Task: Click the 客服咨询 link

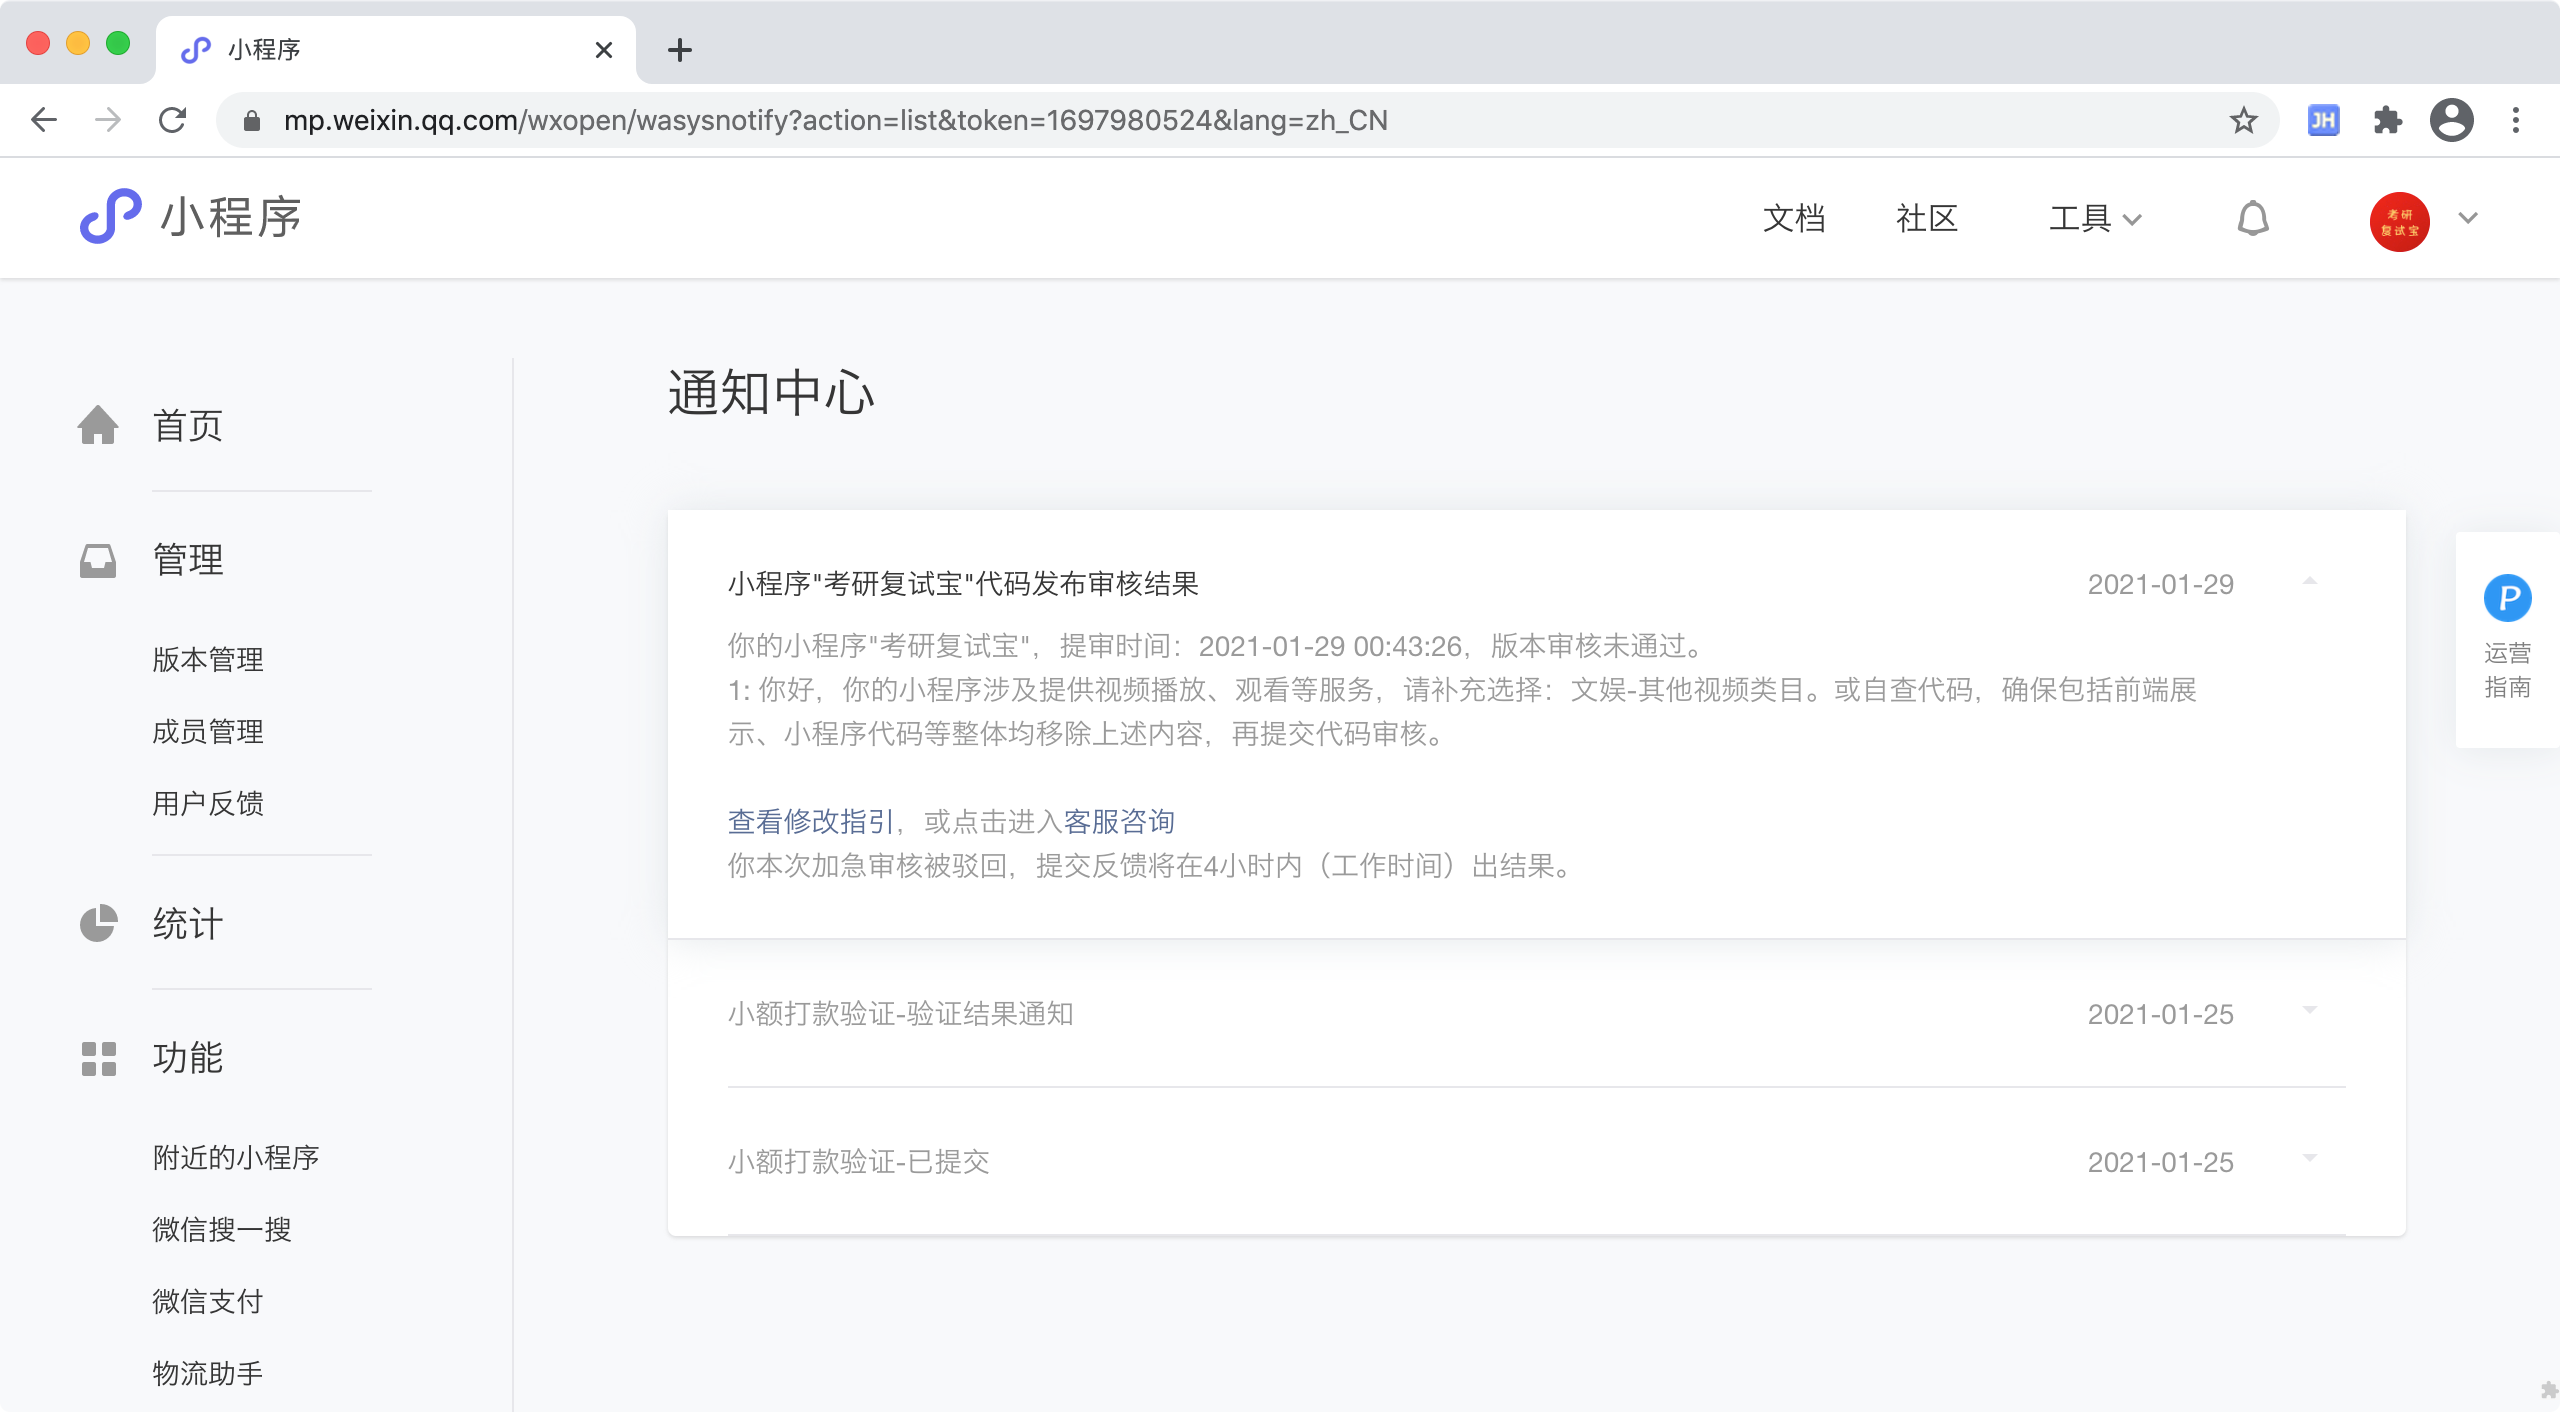Action: click(1118, 821)
